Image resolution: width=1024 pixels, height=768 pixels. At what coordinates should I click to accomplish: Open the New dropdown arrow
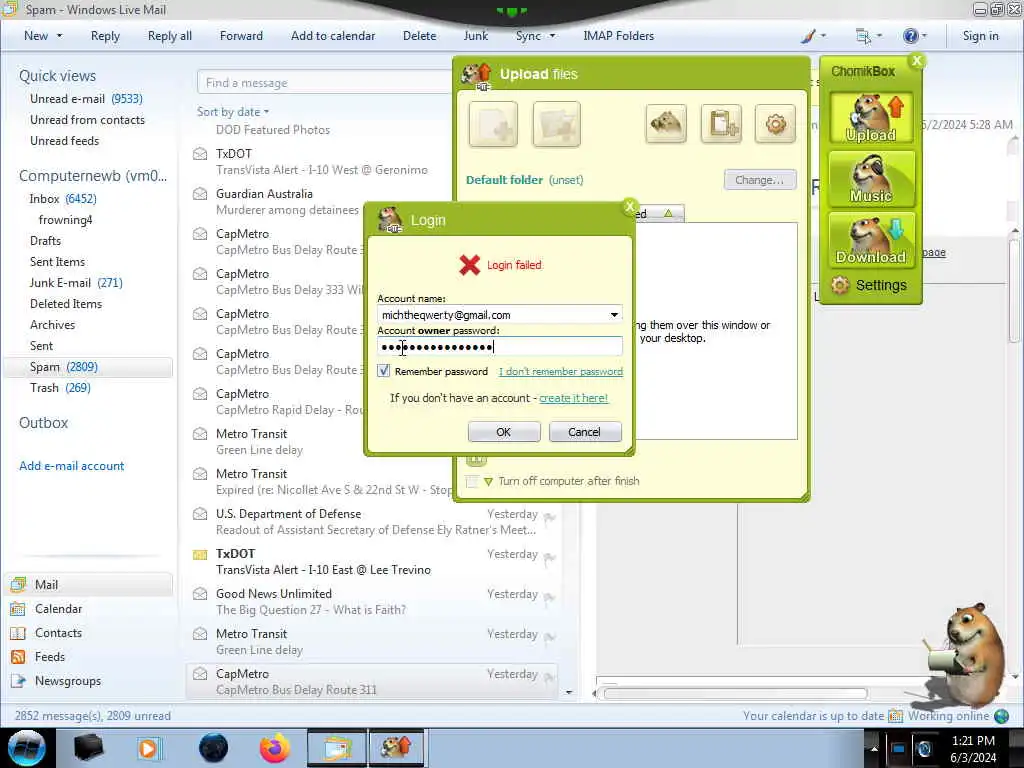coord(59,36)
